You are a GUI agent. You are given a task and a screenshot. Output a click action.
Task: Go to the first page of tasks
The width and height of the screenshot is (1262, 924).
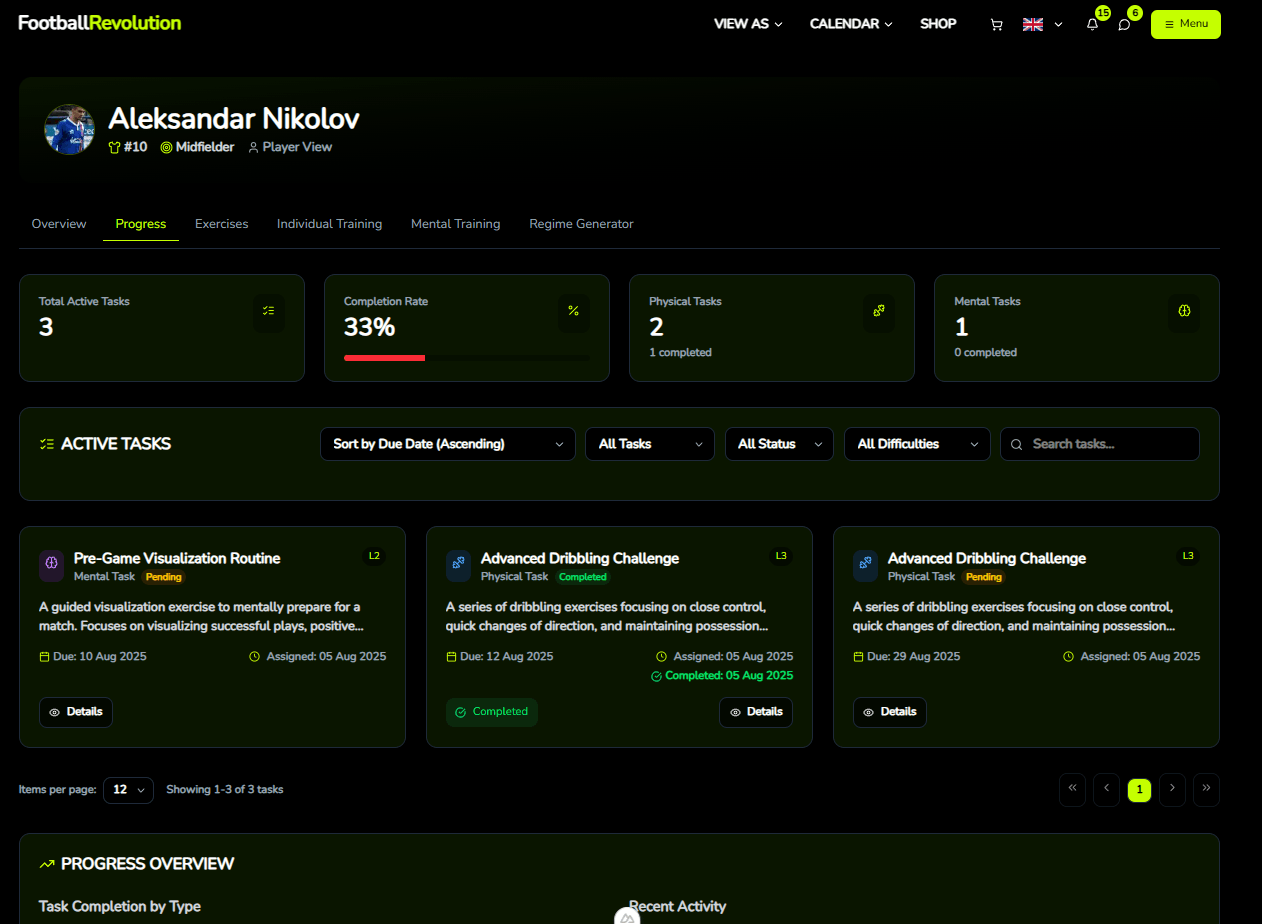[1072, 790]
